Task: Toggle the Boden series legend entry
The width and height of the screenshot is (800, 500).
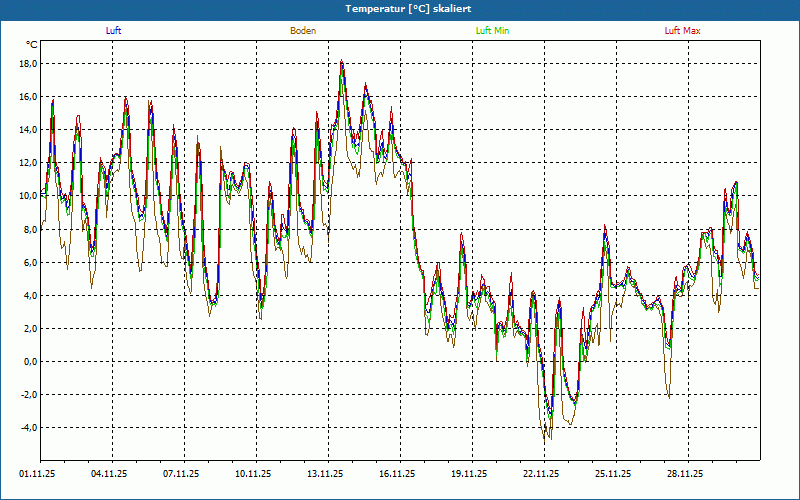Action: 303,31
